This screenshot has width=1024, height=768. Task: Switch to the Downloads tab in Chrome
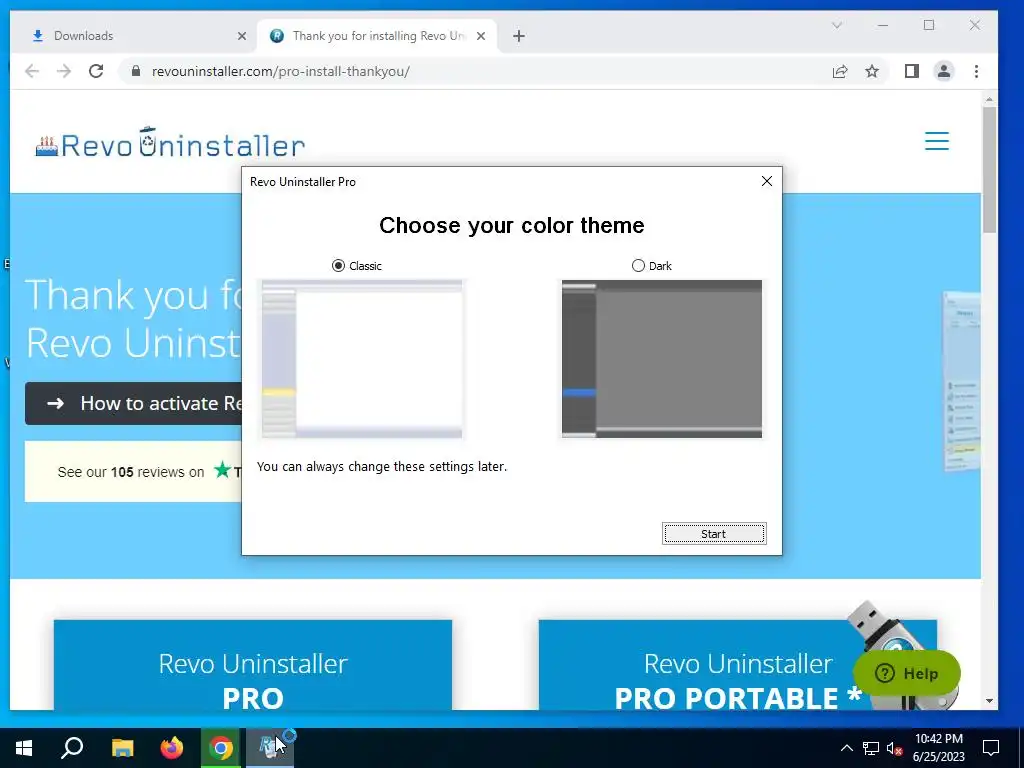click(134, 36)
